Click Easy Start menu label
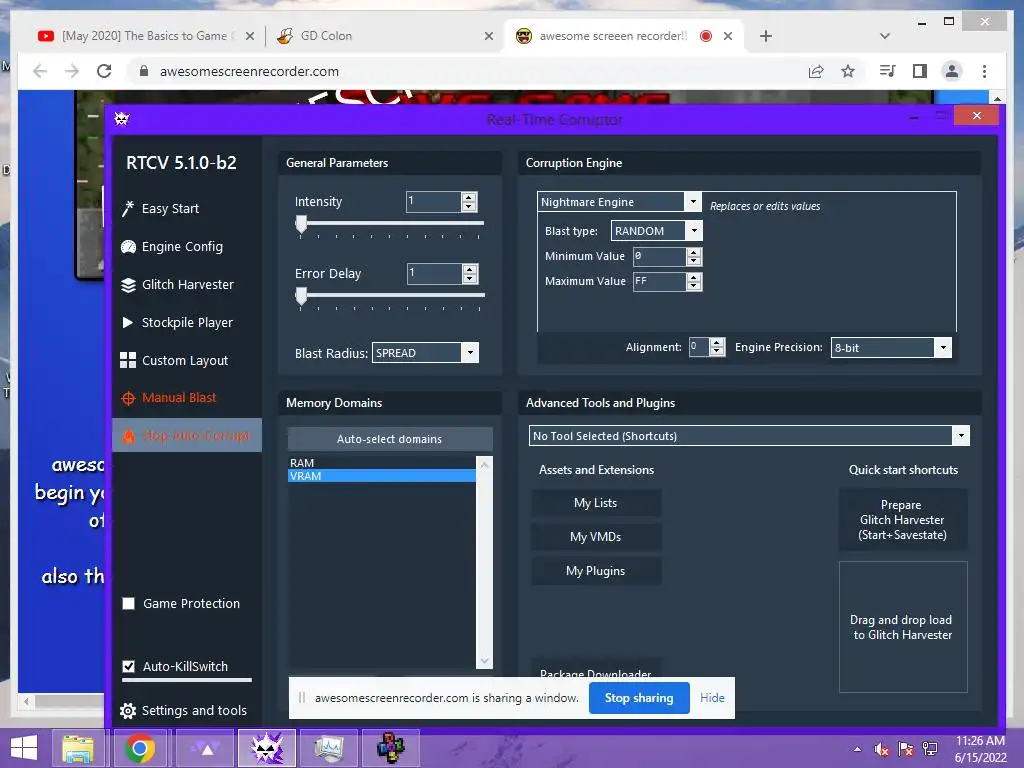The height and width of the screenshot is (768, 1024). 170,208
